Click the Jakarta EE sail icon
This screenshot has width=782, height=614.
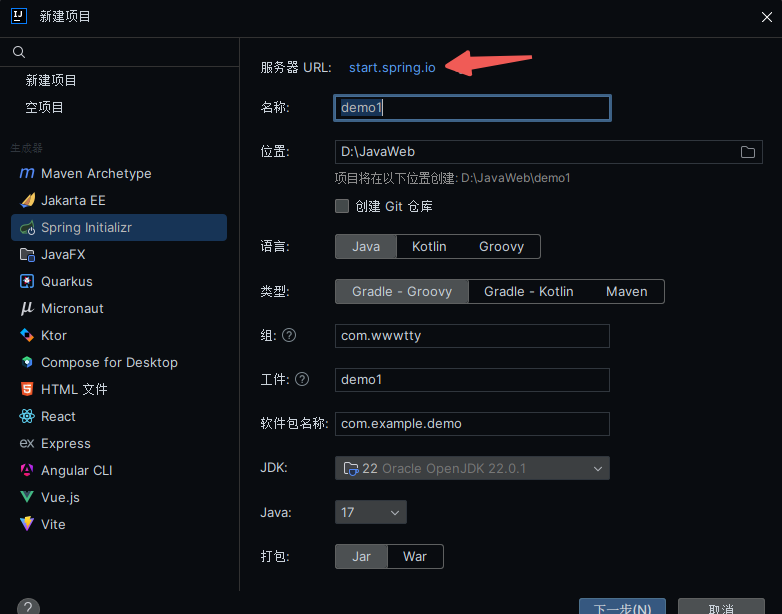click(x=27, y=201)
